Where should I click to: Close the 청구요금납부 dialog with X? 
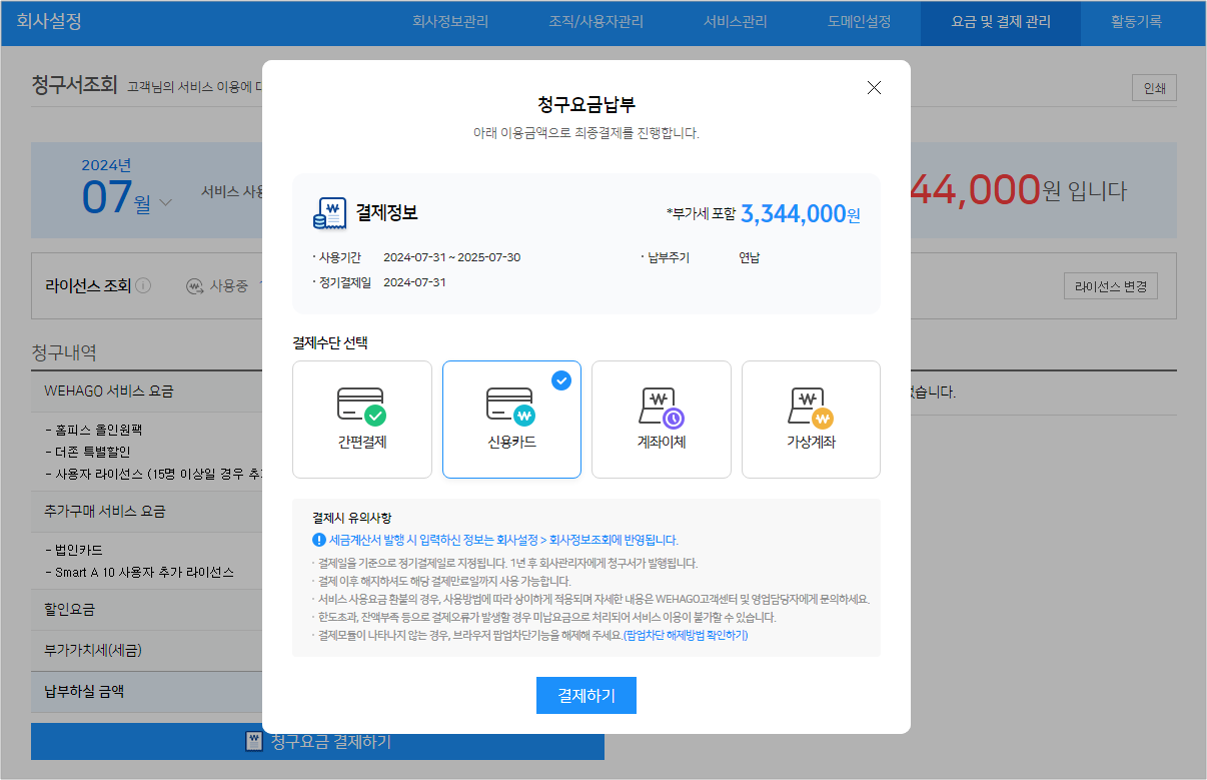pos(874,88)
